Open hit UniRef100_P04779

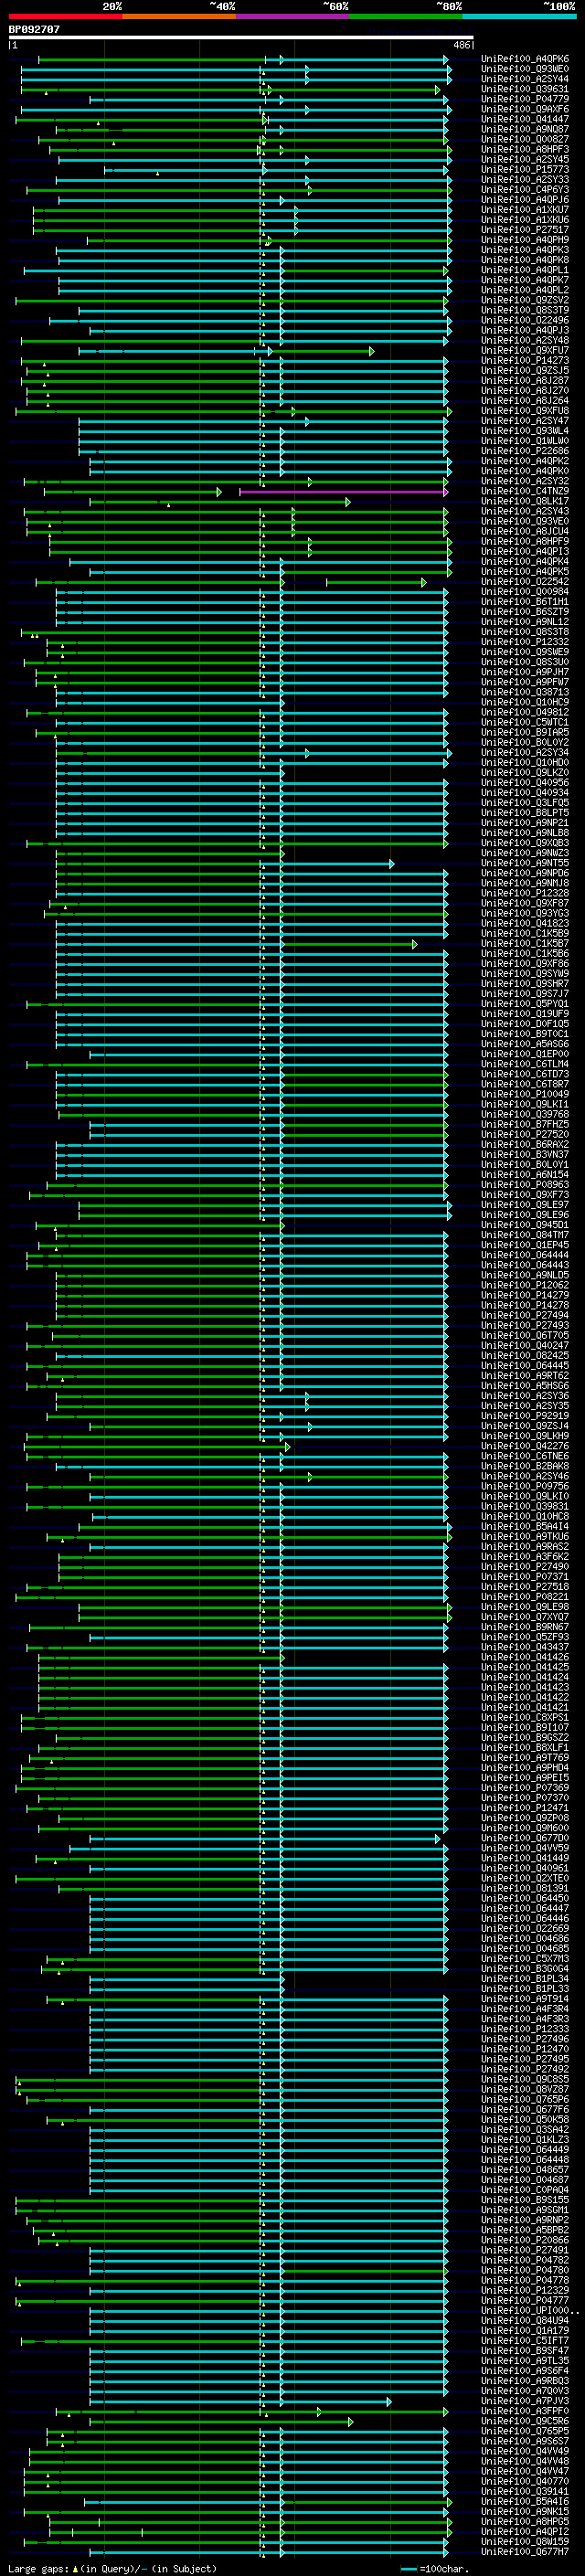(x=525, y=99)
